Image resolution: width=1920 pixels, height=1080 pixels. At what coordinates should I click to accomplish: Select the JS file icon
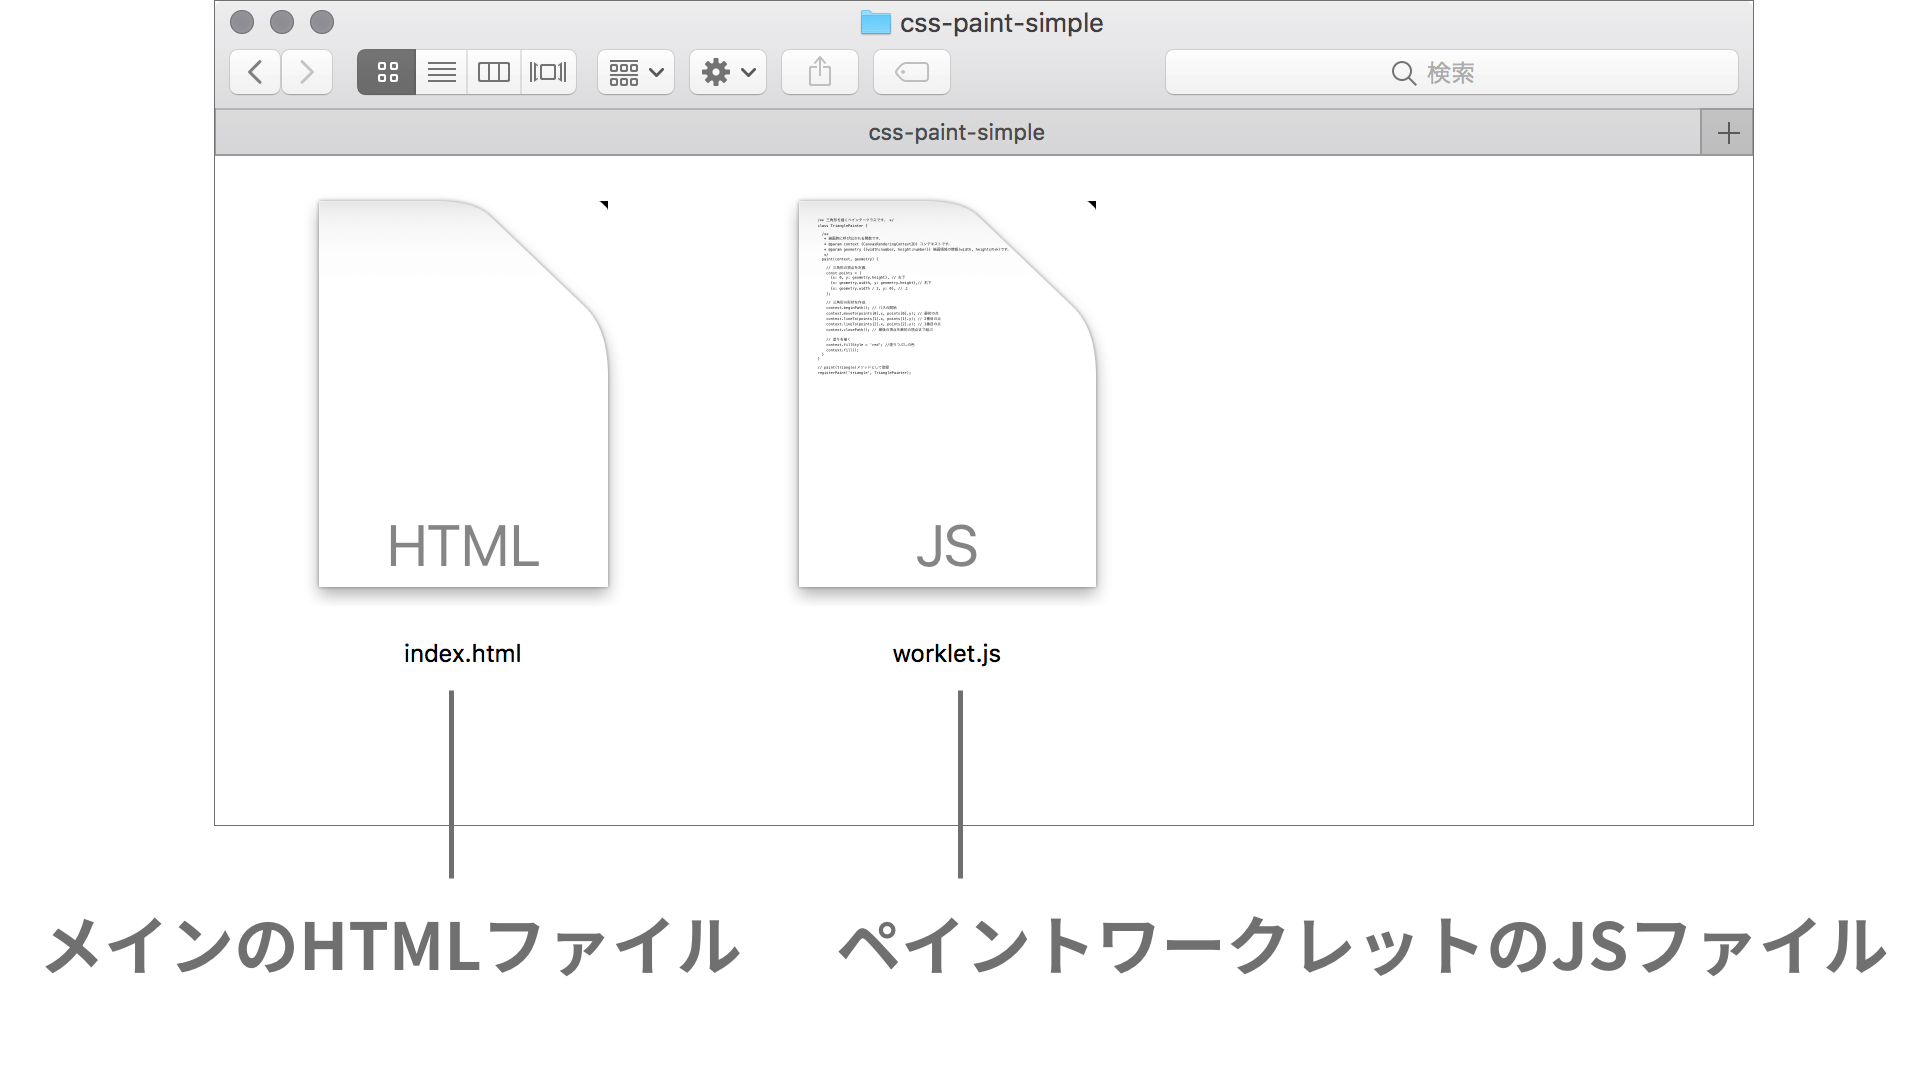pyautogui.click(x=946, y=394)
